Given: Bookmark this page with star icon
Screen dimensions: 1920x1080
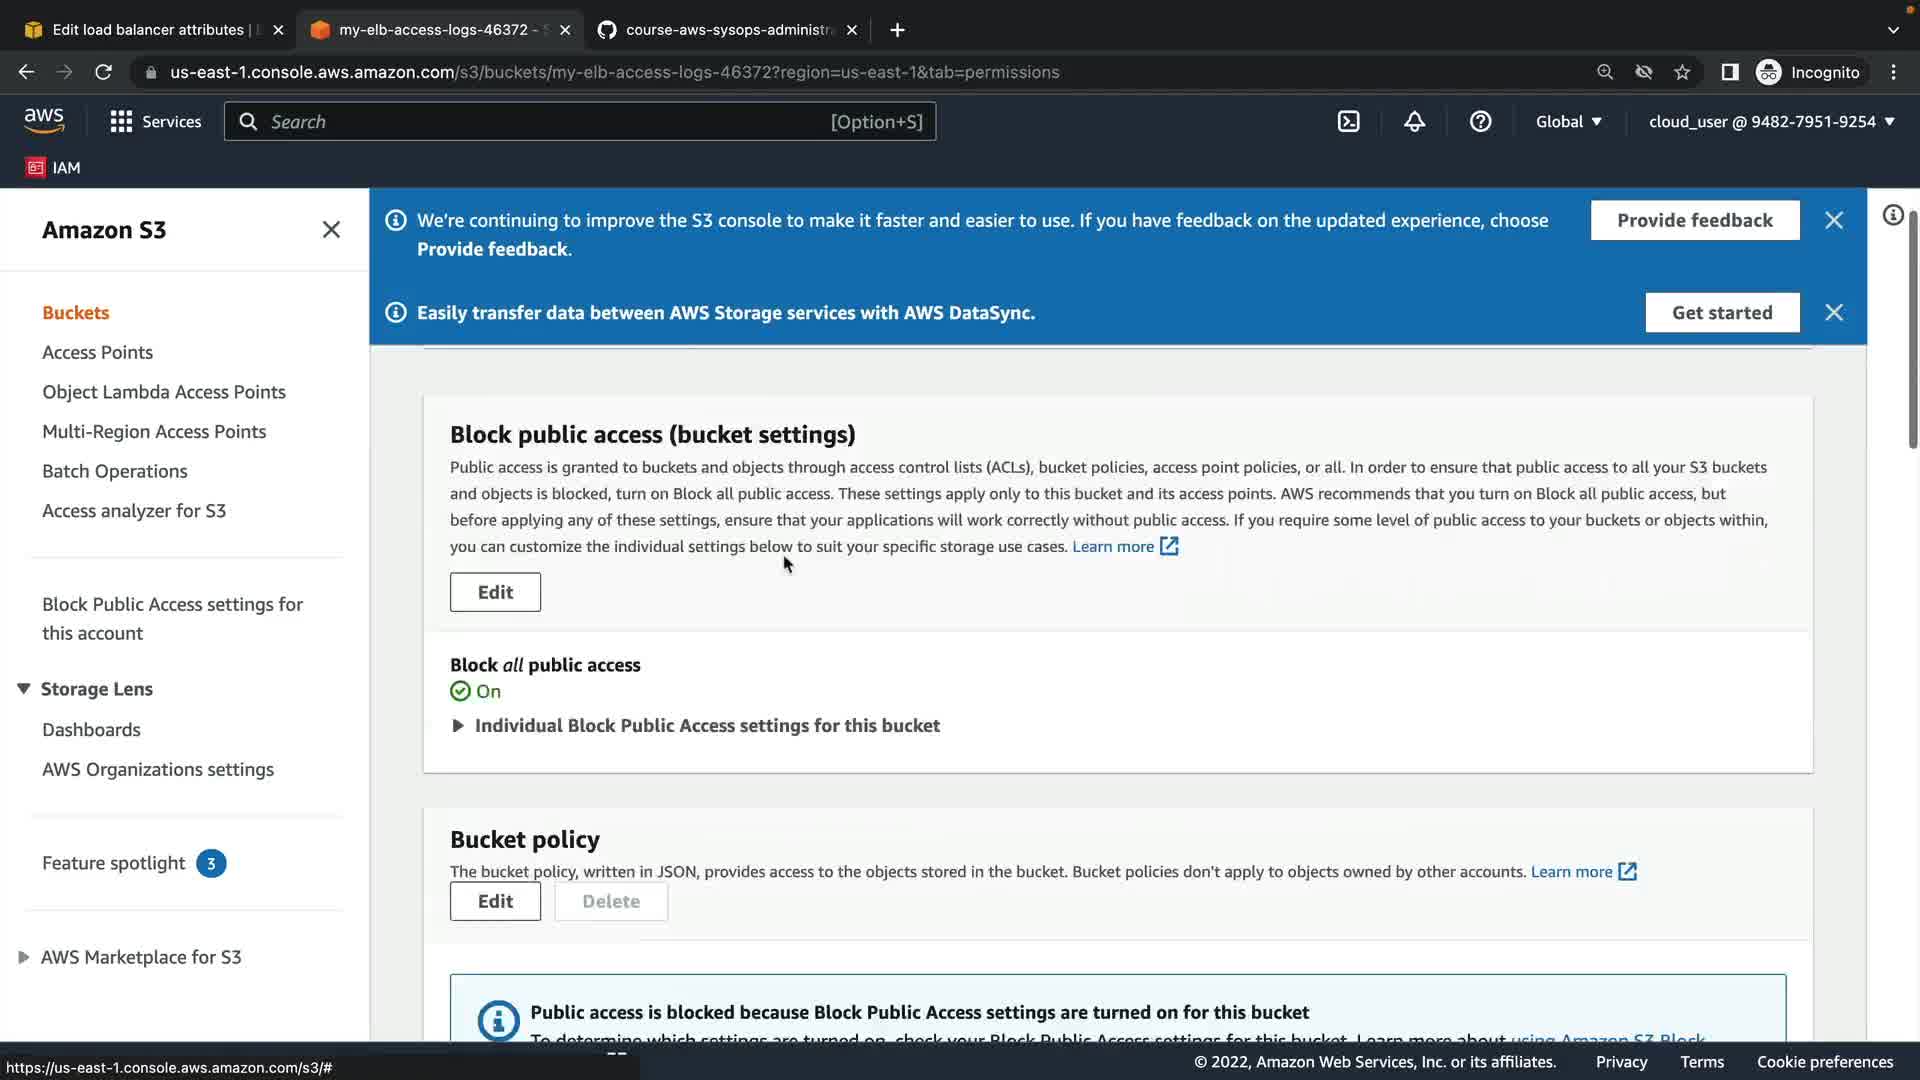Looking at the screenshot, I should 1682,72.
